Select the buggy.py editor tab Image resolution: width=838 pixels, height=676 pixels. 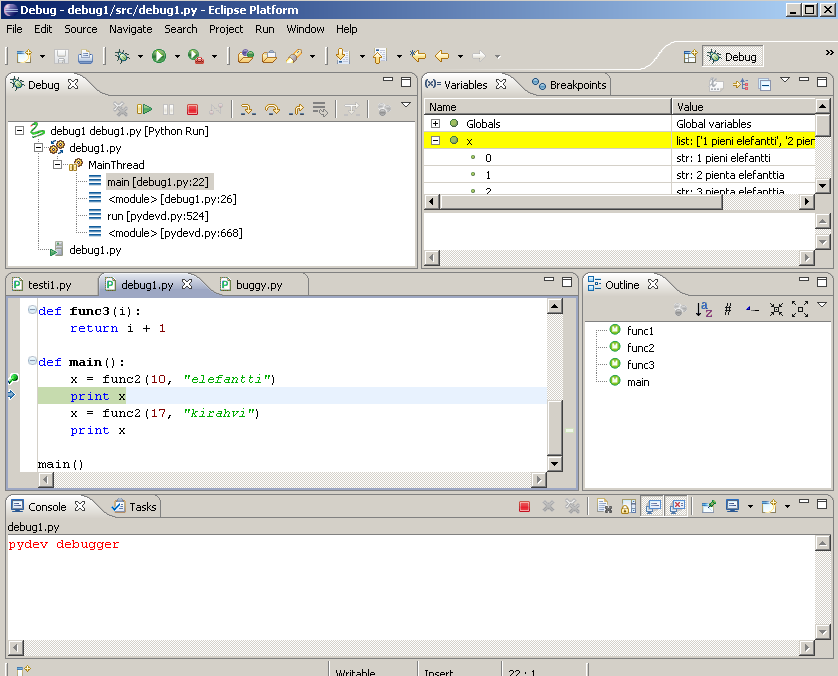[258, 285]
